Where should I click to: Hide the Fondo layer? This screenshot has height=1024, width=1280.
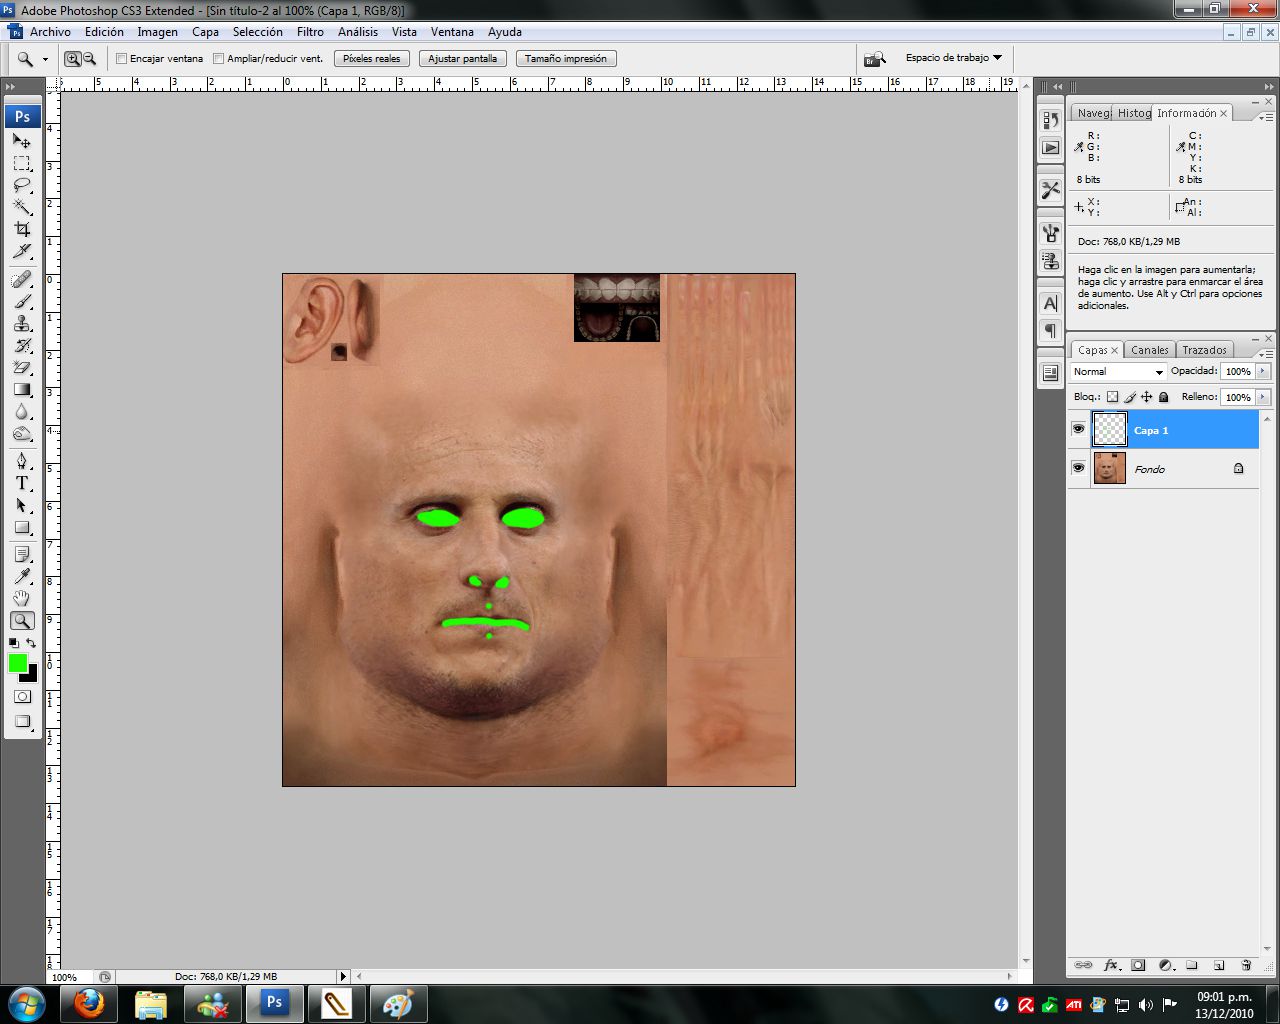click(x=1078, y=468)
